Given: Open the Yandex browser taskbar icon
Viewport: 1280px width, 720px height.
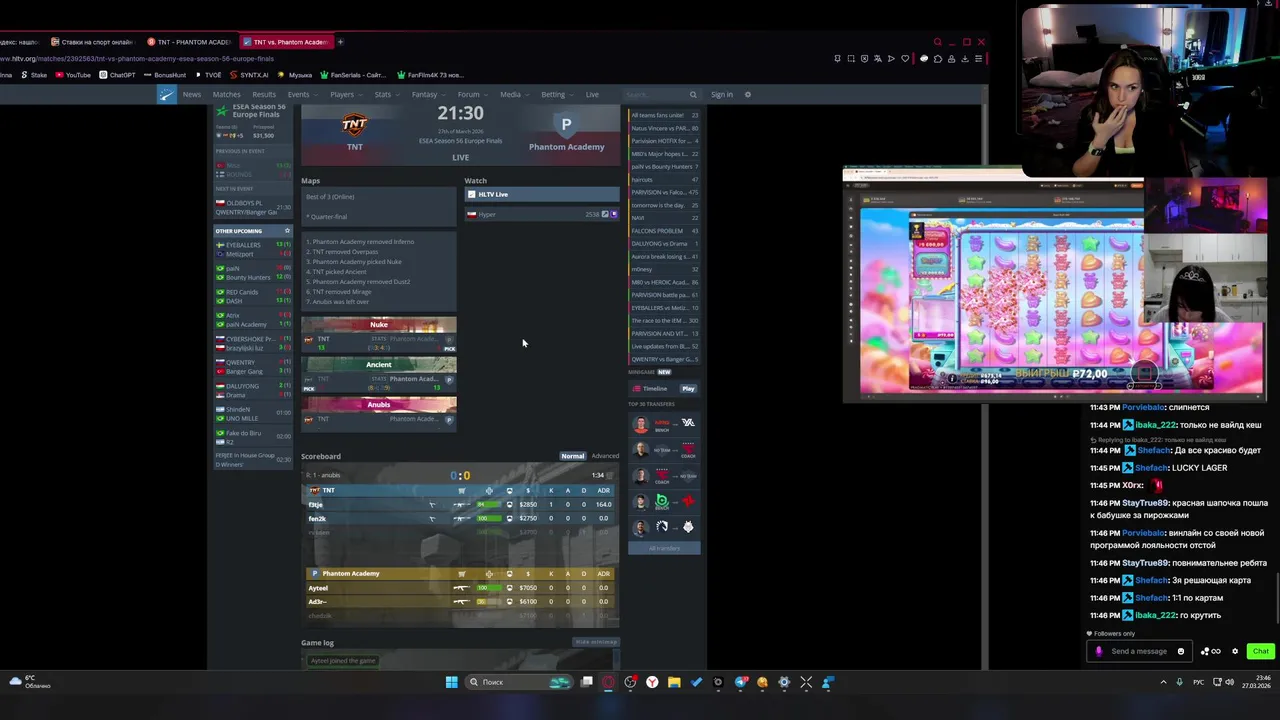Looking at the screenshot, I should click(652, 682).
